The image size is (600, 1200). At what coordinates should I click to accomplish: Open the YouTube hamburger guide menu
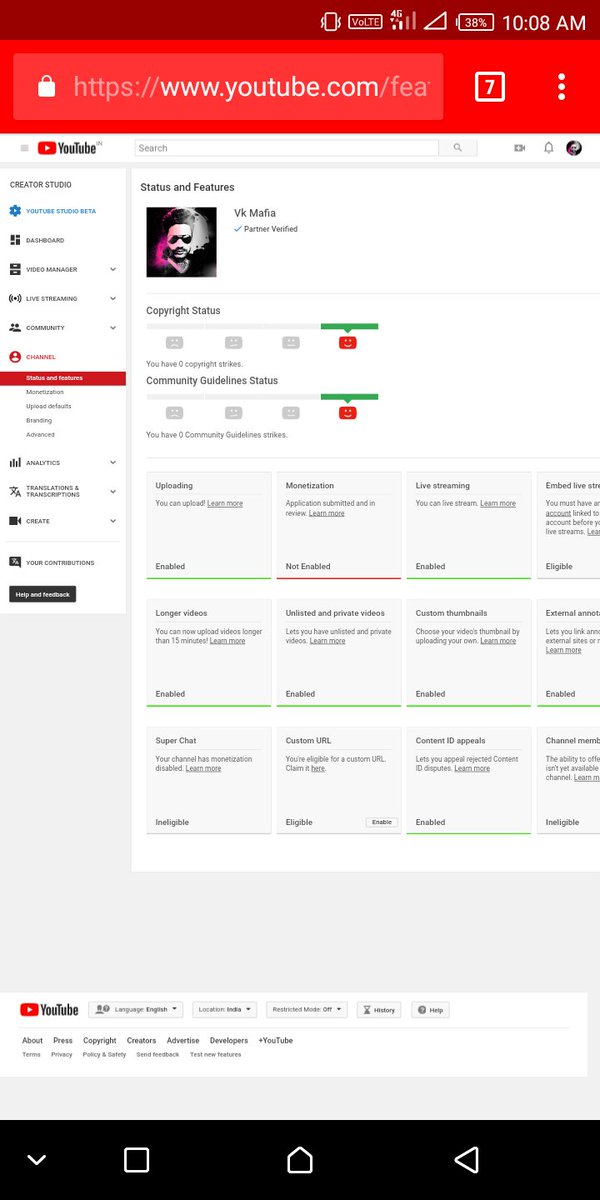(25, 148)
